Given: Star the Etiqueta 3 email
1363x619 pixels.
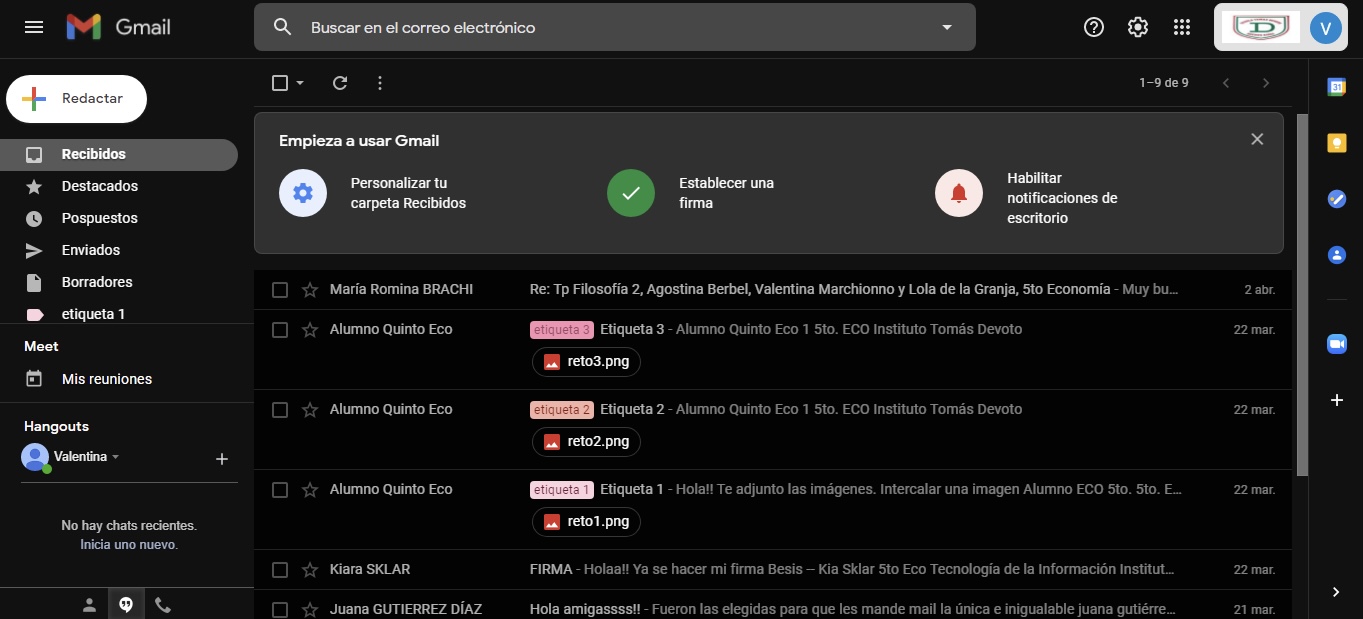Looking at the screenshot, I should coord(310,330).
